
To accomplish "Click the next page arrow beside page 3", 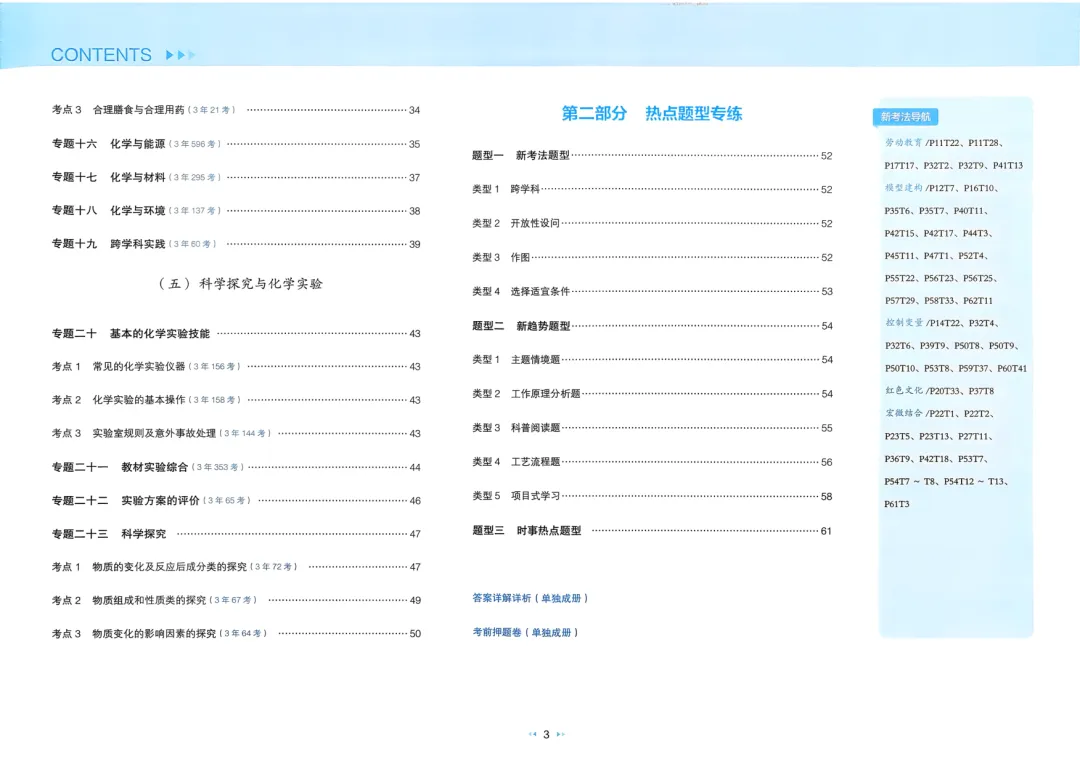I will point(562,734).
